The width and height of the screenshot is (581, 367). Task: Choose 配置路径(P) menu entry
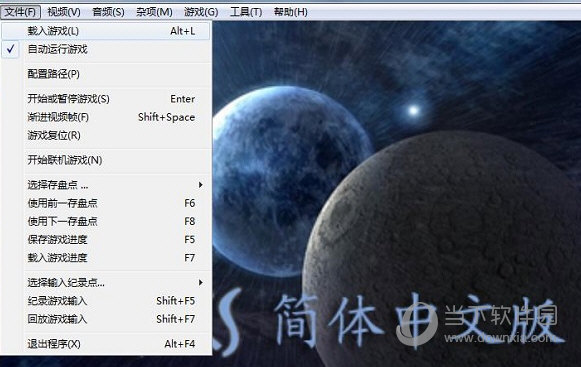point(106,74)
